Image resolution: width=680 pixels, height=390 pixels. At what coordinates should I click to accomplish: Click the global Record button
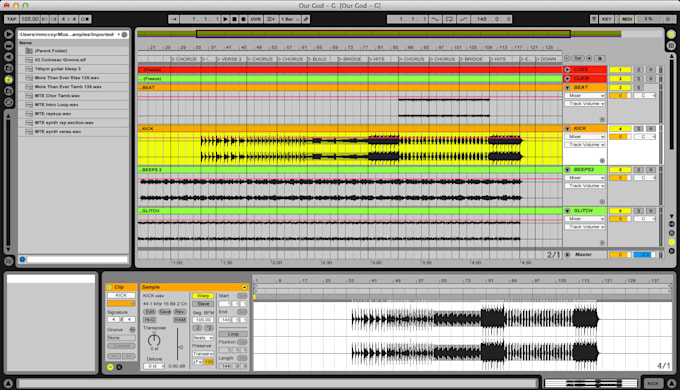click(243, 19)
